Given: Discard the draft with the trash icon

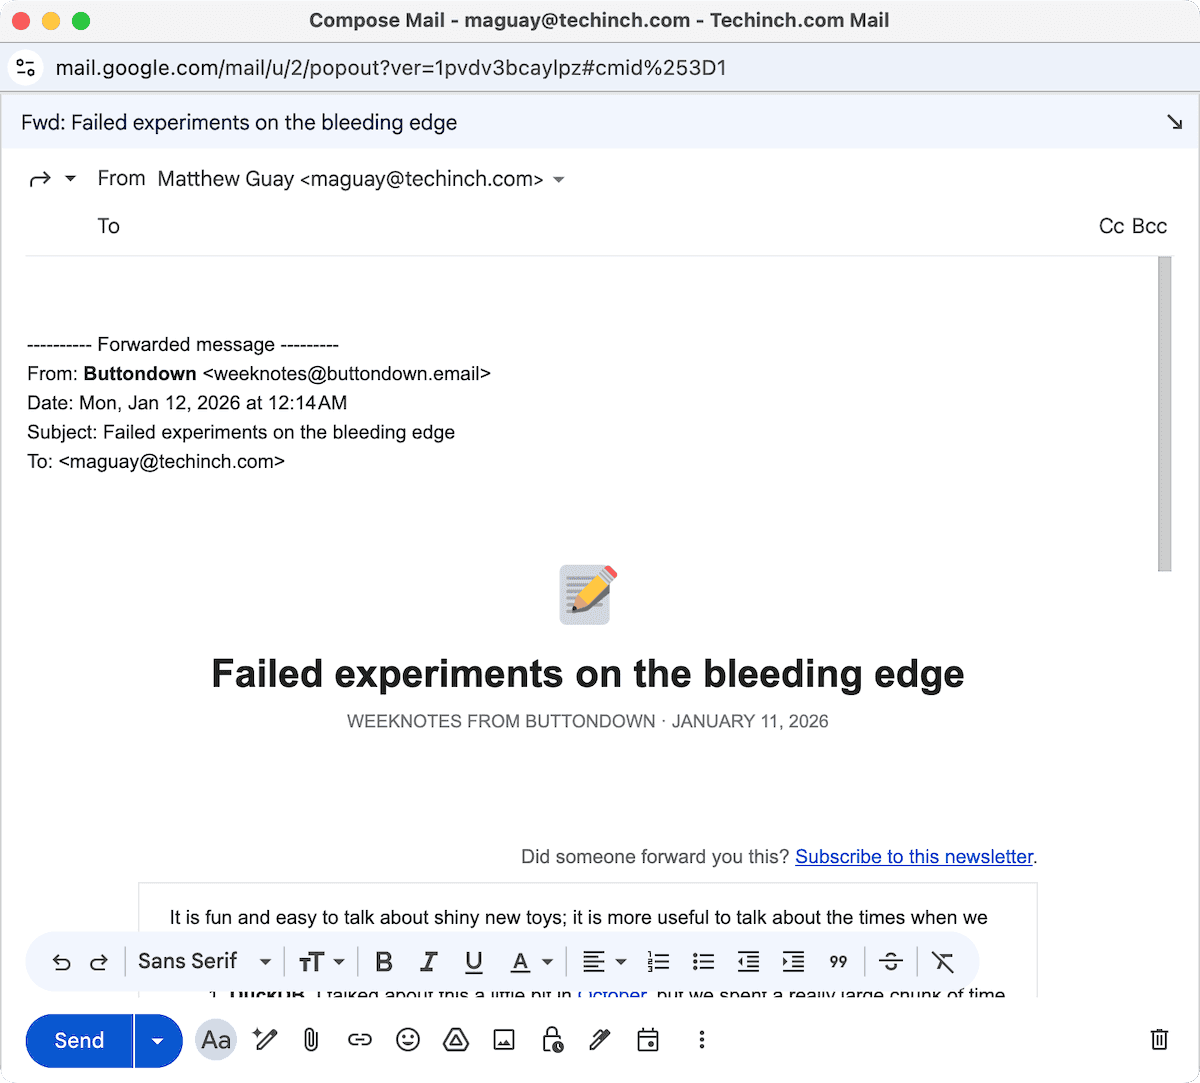Looking at the screenshot, I should pyautogui.click(x=1158, y=1040).
